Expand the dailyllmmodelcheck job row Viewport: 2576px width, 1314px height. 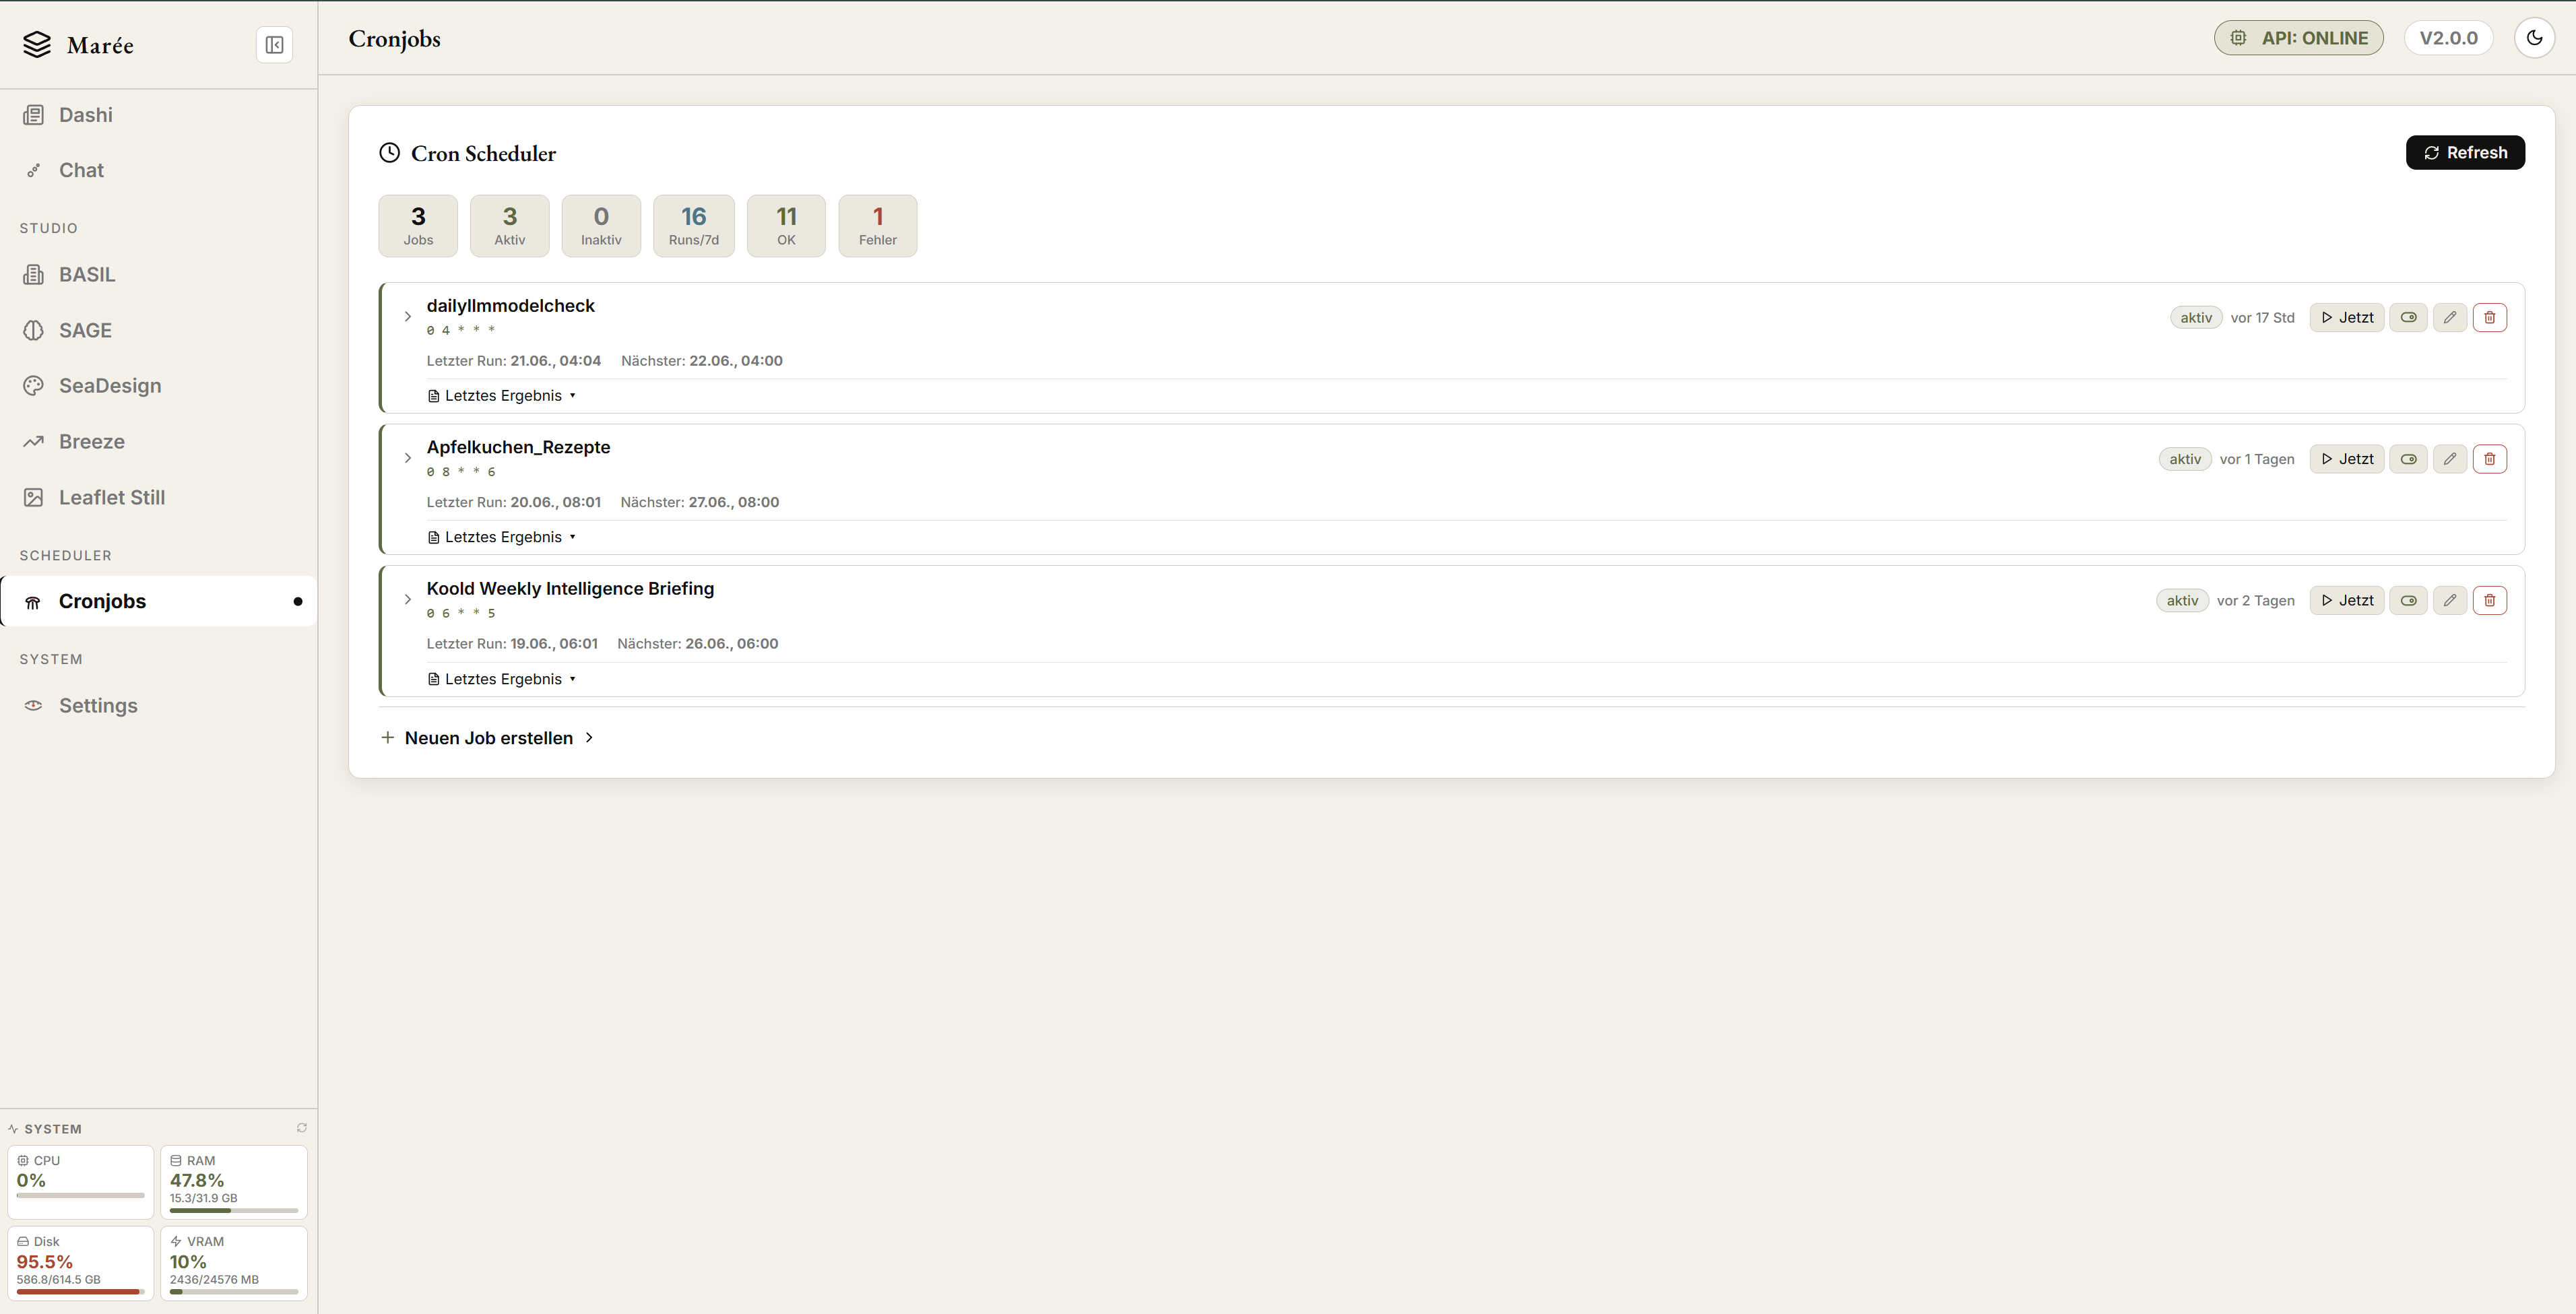click(x=407, y=317)
